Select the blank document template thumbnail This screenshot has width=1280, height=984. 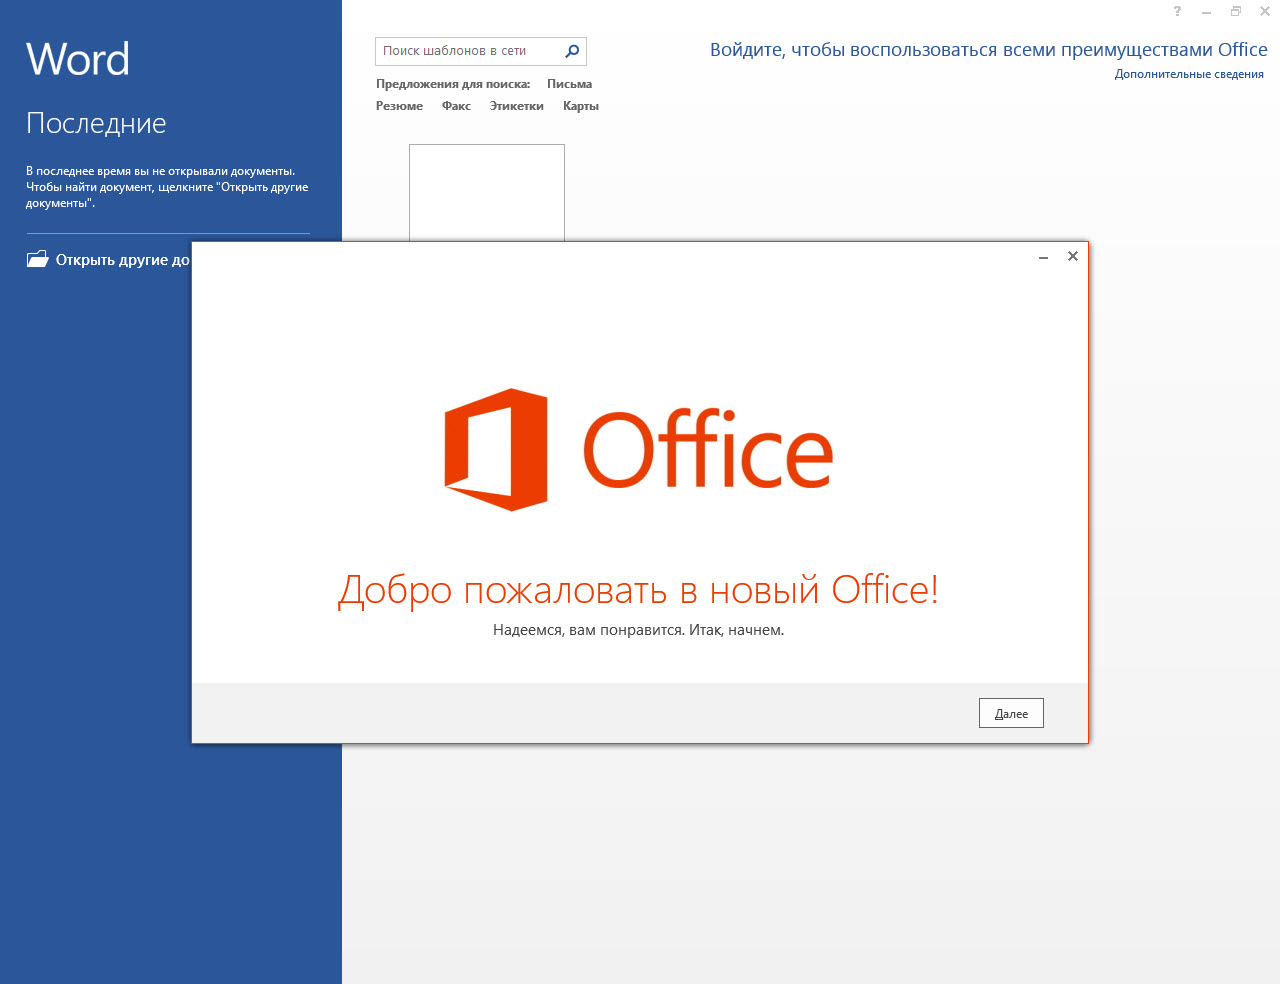coord(487,193)
